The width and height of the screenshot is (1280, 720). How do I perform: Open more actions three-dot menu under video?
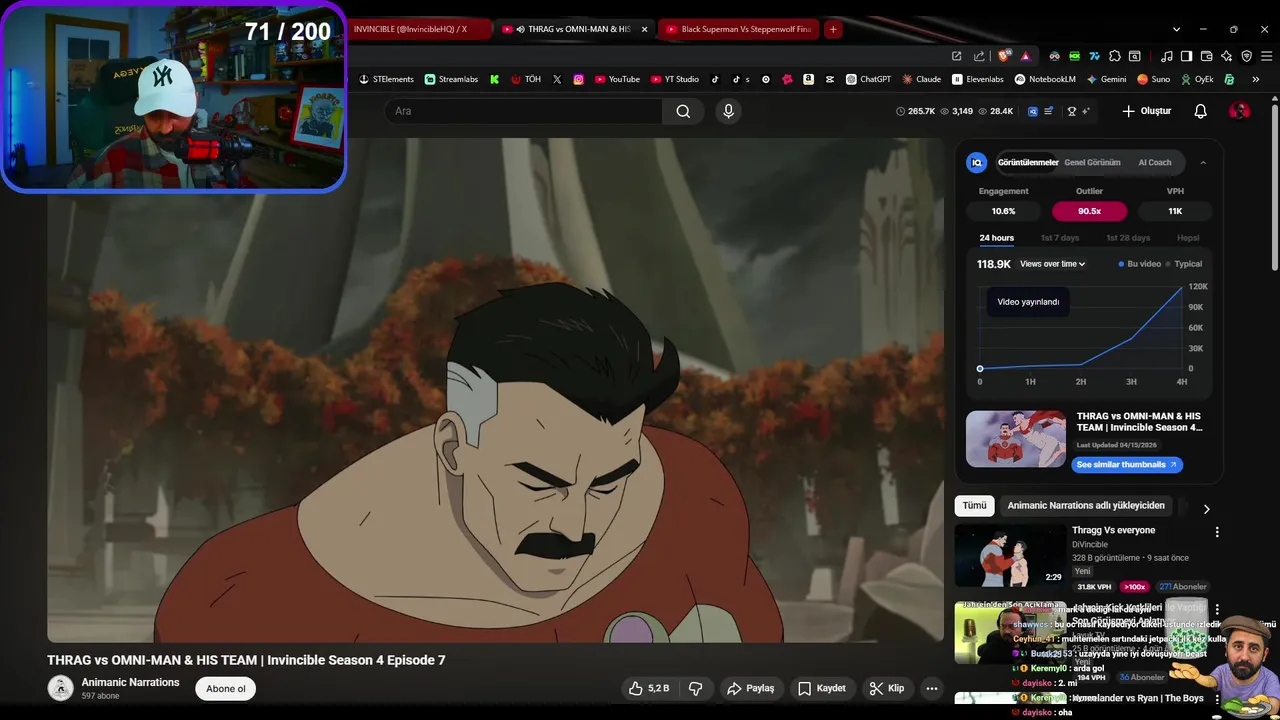pyautogui.click(x=931, y=688)
